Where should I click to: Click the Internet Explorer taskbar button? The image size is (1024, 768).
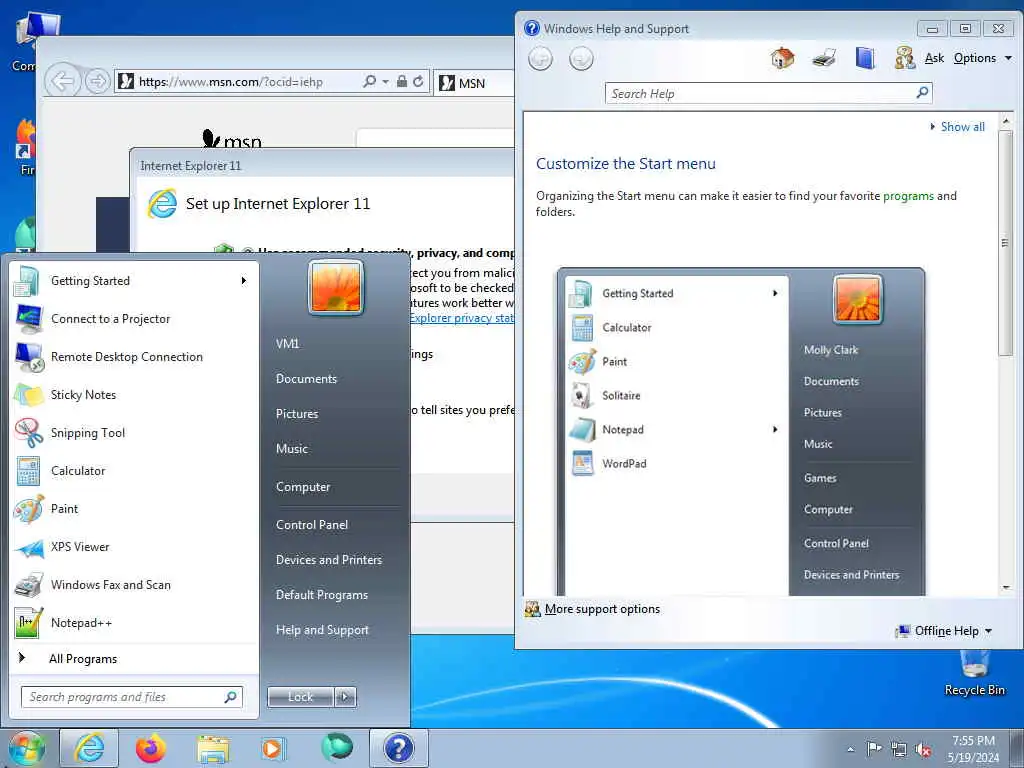(89, 748)
